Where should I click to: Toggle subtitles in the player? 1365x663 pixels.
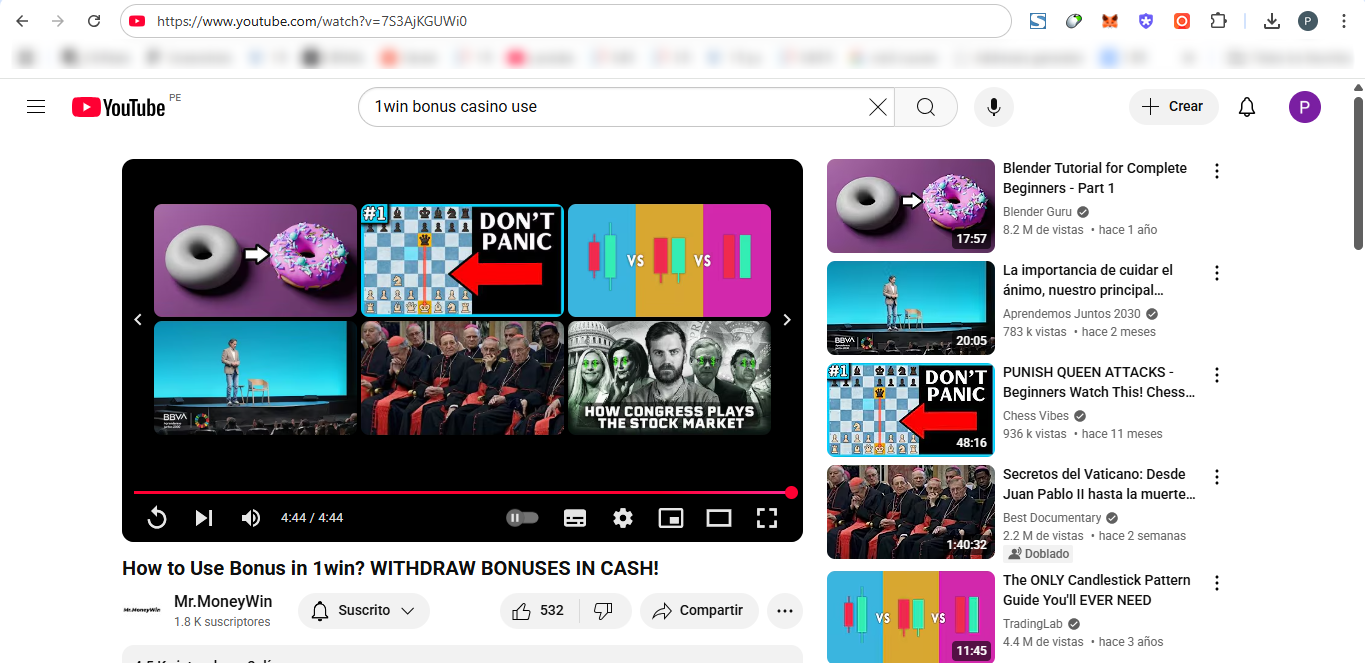[575, 518]
